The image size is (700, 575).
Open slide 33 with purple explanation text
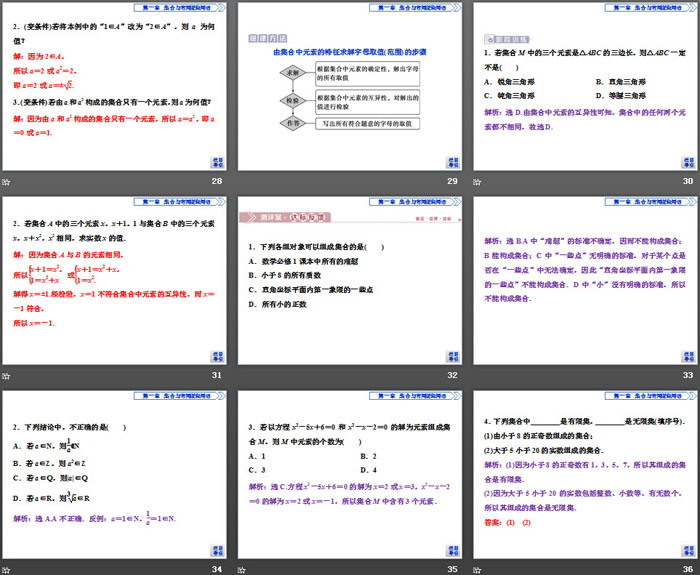[583, 281]
